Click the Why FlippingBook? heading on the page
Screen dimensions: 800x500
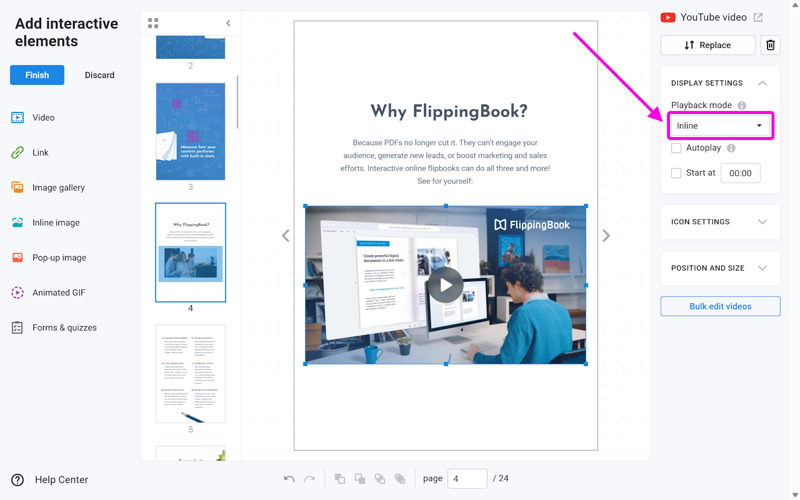[448, 111]
